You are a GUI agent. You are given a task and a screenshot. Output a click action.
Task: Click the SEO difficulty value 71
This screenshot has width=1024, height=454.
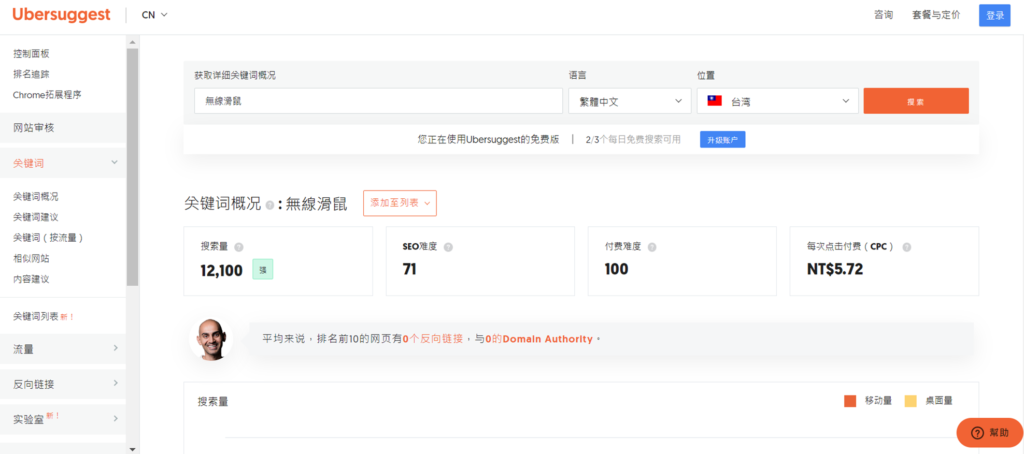409,269
